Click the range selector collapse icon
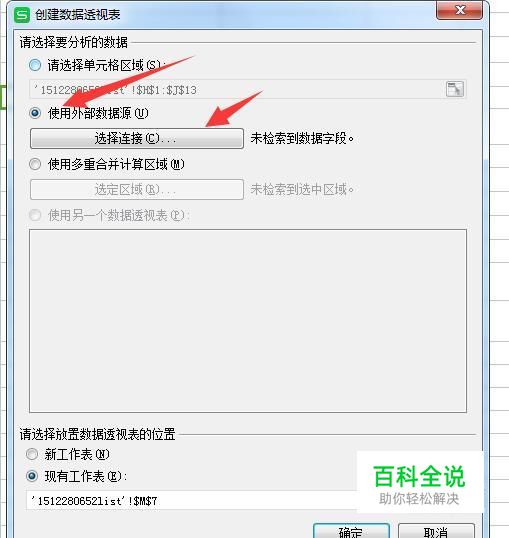Image resolution: width=509 pixels, height=538 pixels. pyautogui.click(x=454, y=89)
